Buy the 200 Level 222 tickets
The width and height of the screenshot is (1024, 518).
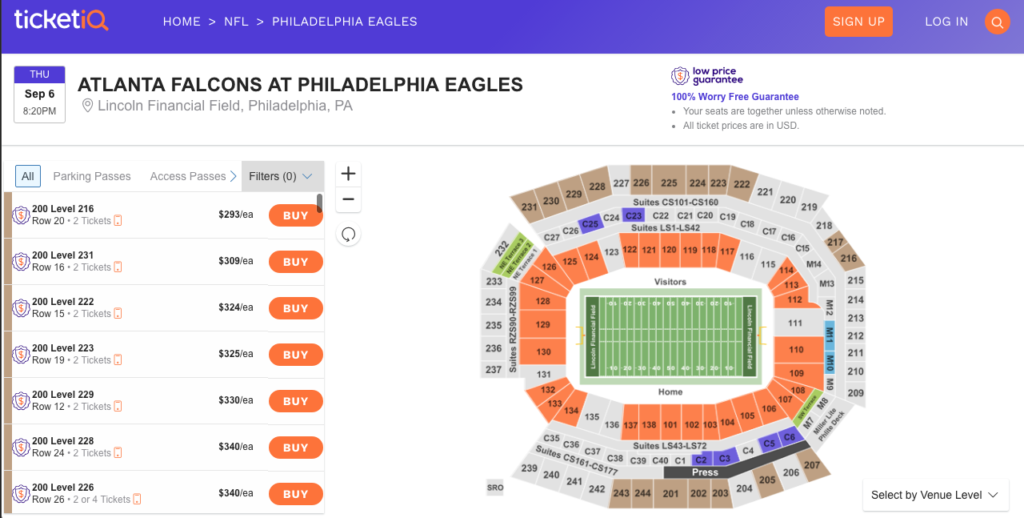tap(295, 308)
